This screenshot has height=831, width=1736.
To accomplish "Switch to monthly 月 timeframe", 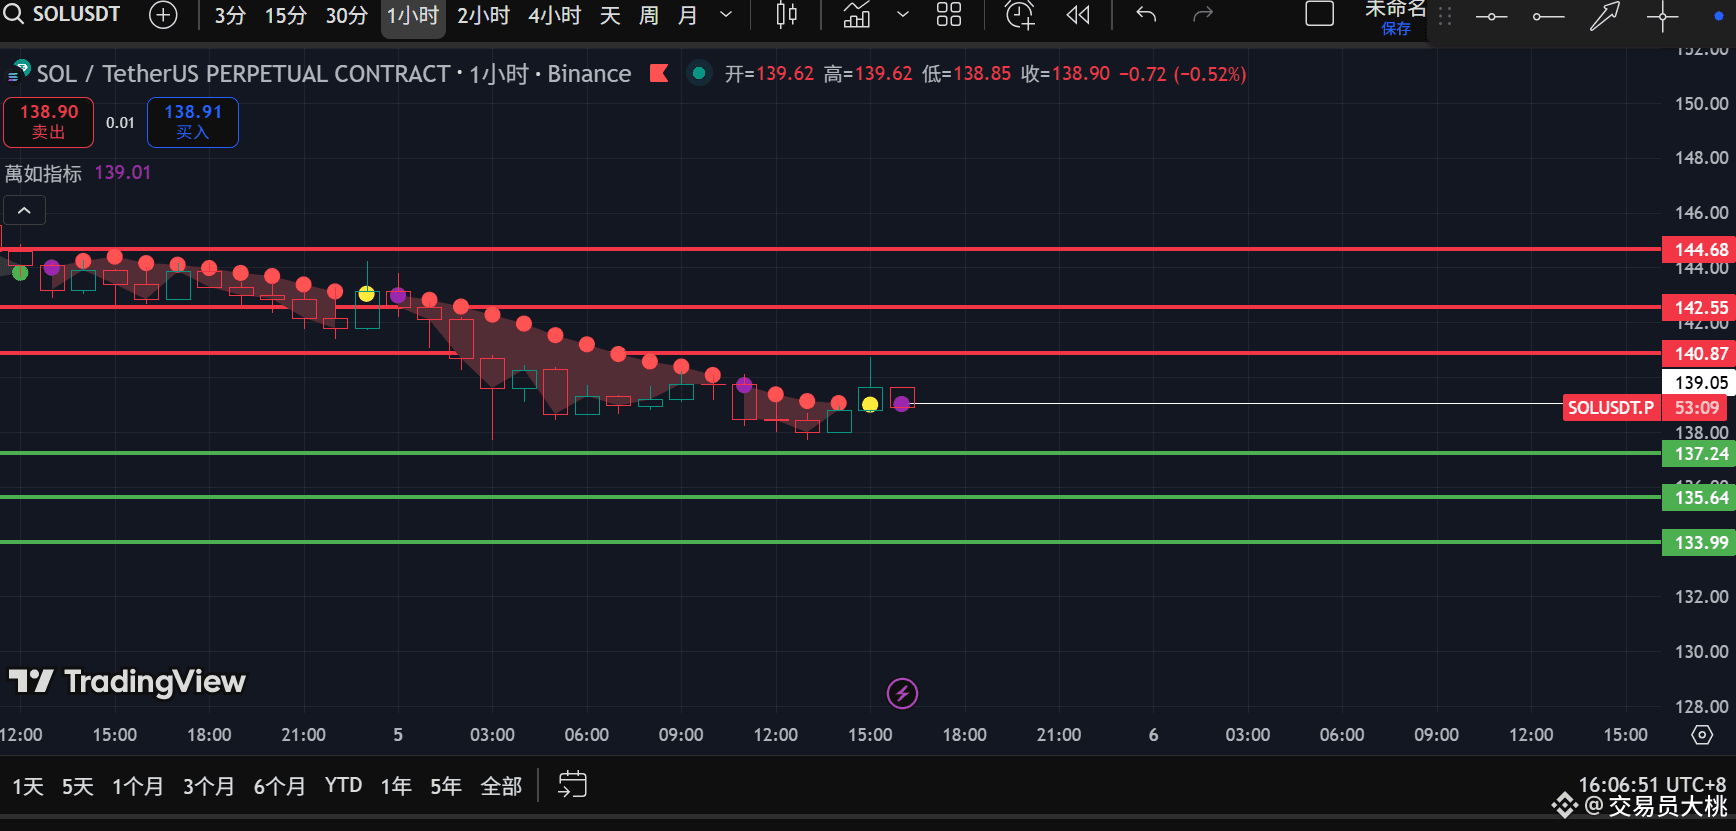I will [x=688, y=15].
